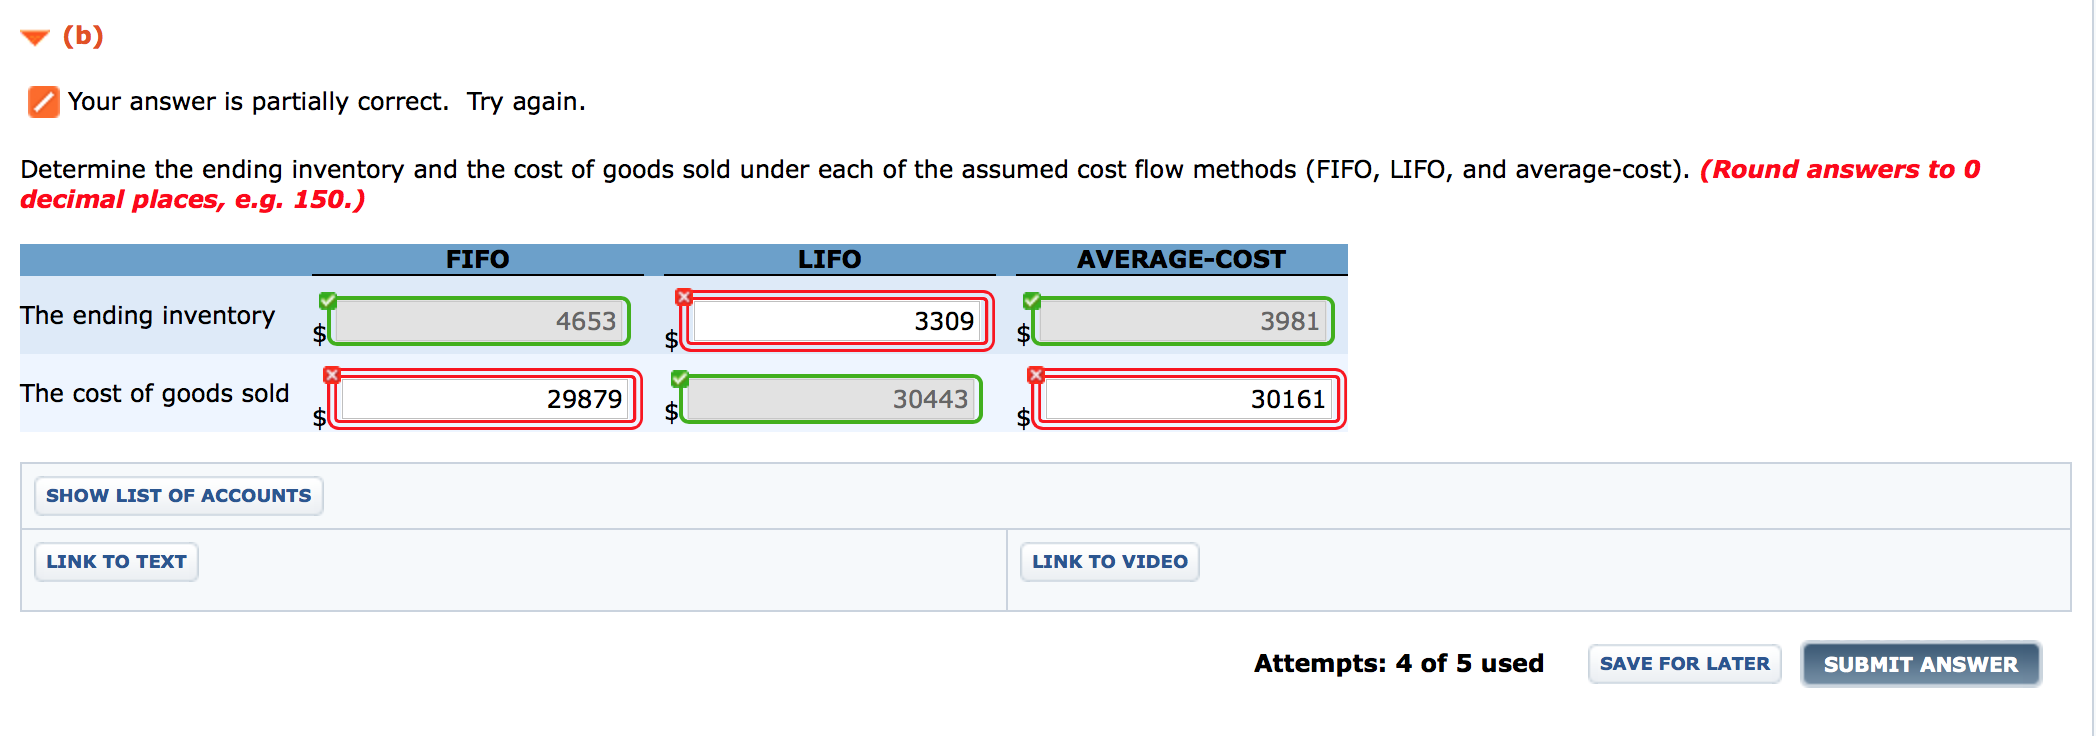Click the orange partially correct pencil icon

tap(43, 102)
